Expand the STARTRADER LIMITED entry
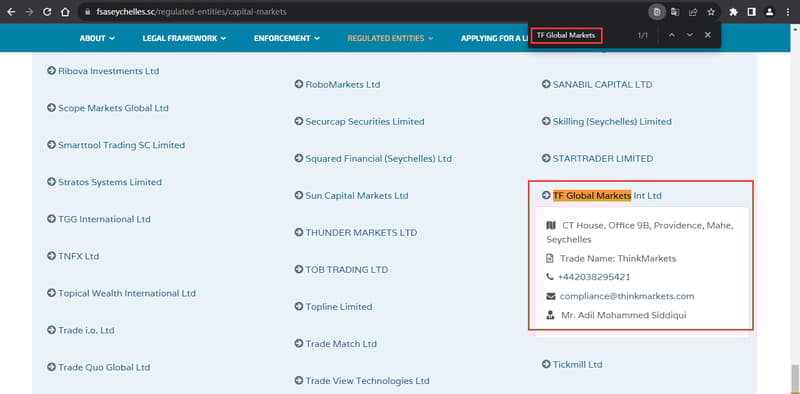This screenshot has height=394, width=800. (597, 159)
